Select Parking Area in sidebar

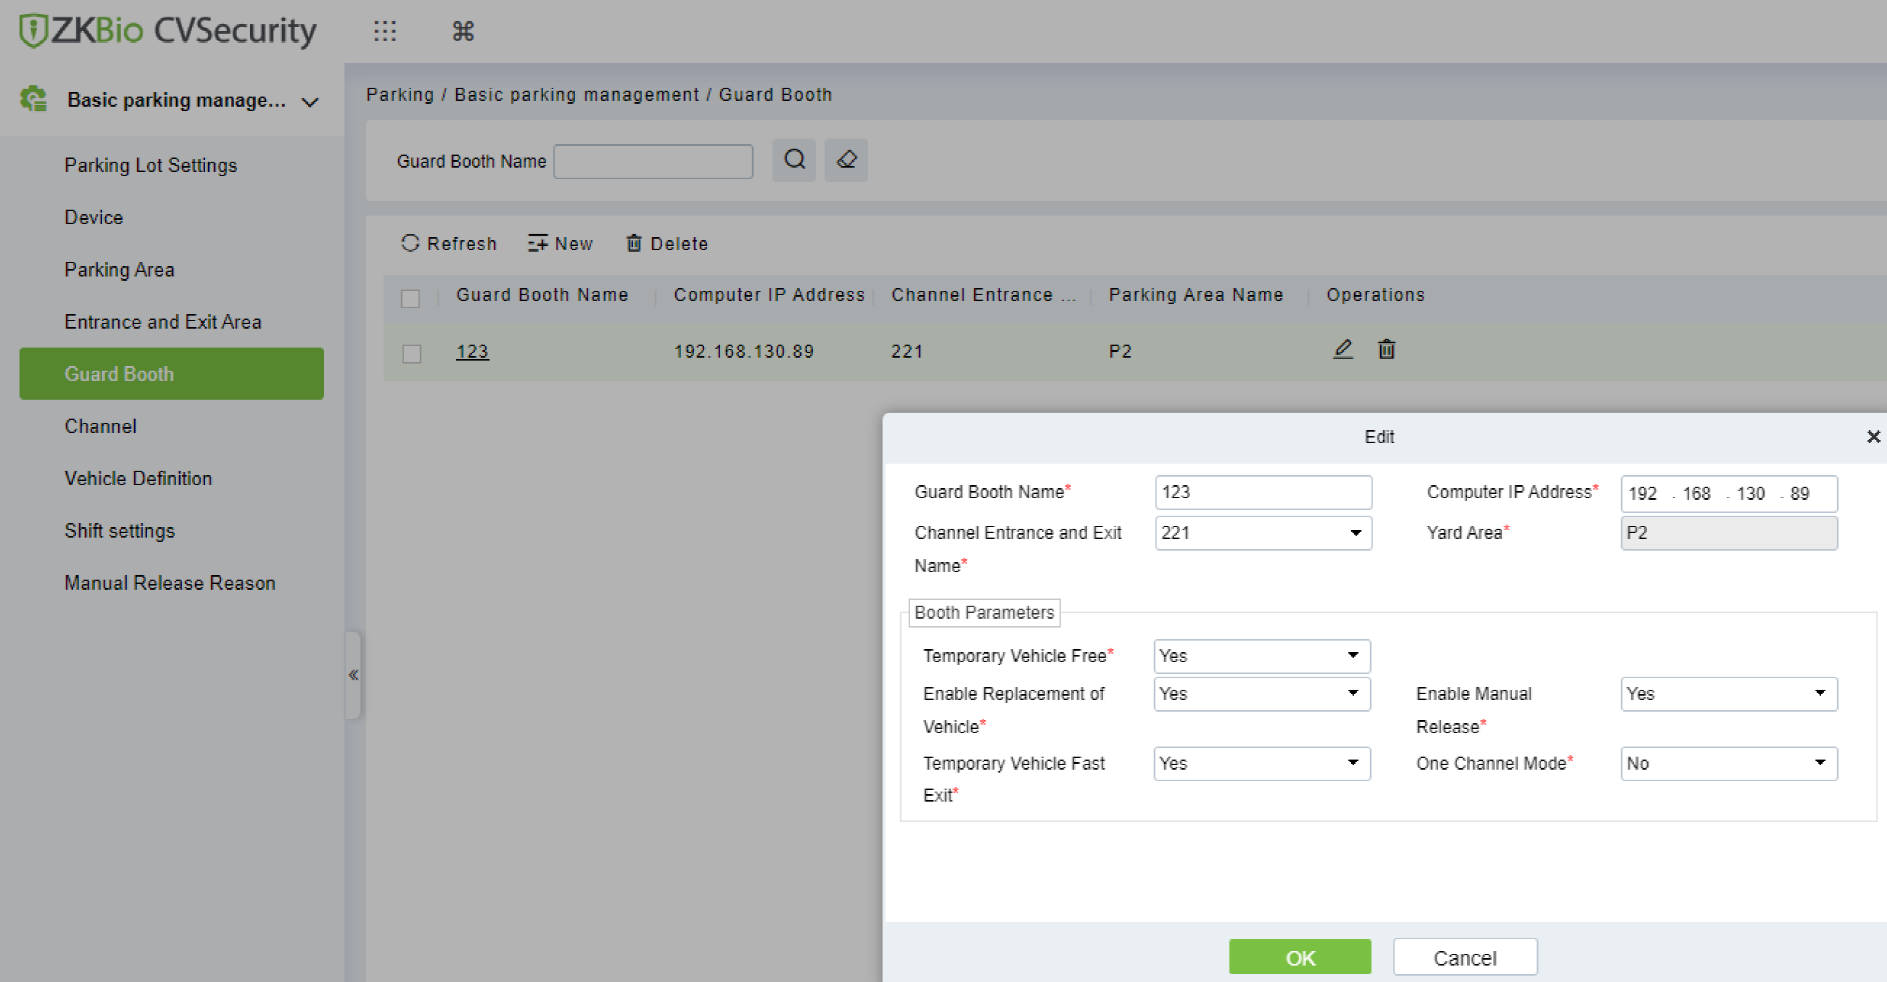click(x=119, y=269)
